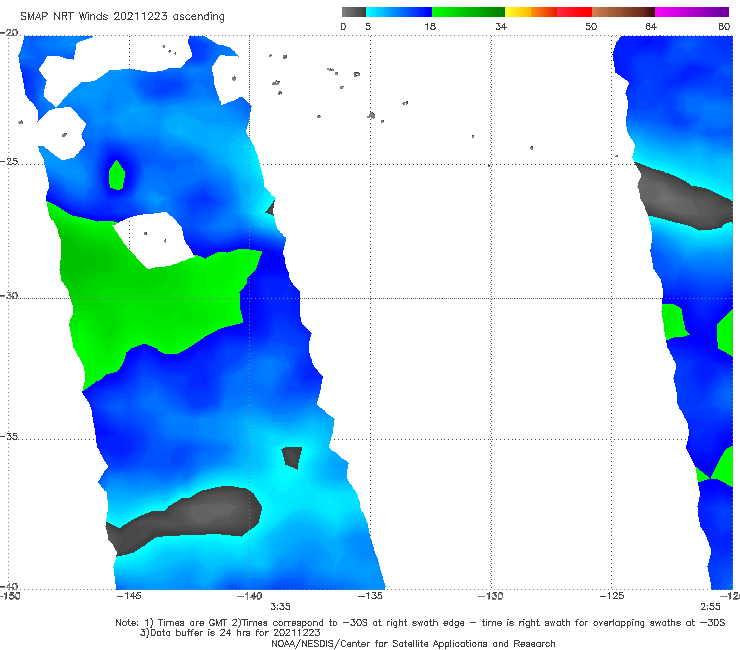
Task: Click the brown 50-64 segment of color bar
Action: click(x=623, y=12)
